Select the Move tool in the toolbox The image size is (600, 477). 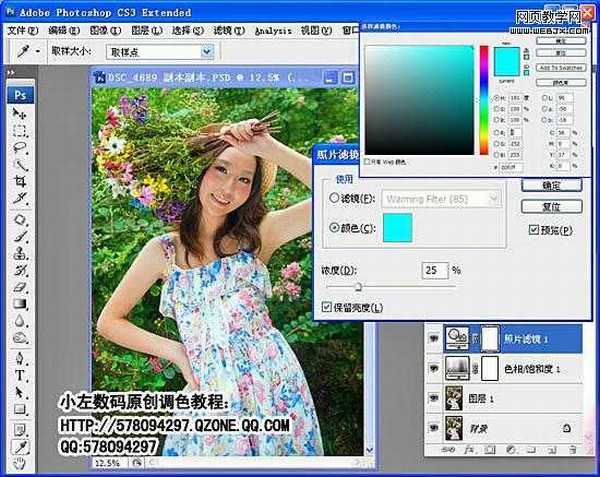[19, 114]
